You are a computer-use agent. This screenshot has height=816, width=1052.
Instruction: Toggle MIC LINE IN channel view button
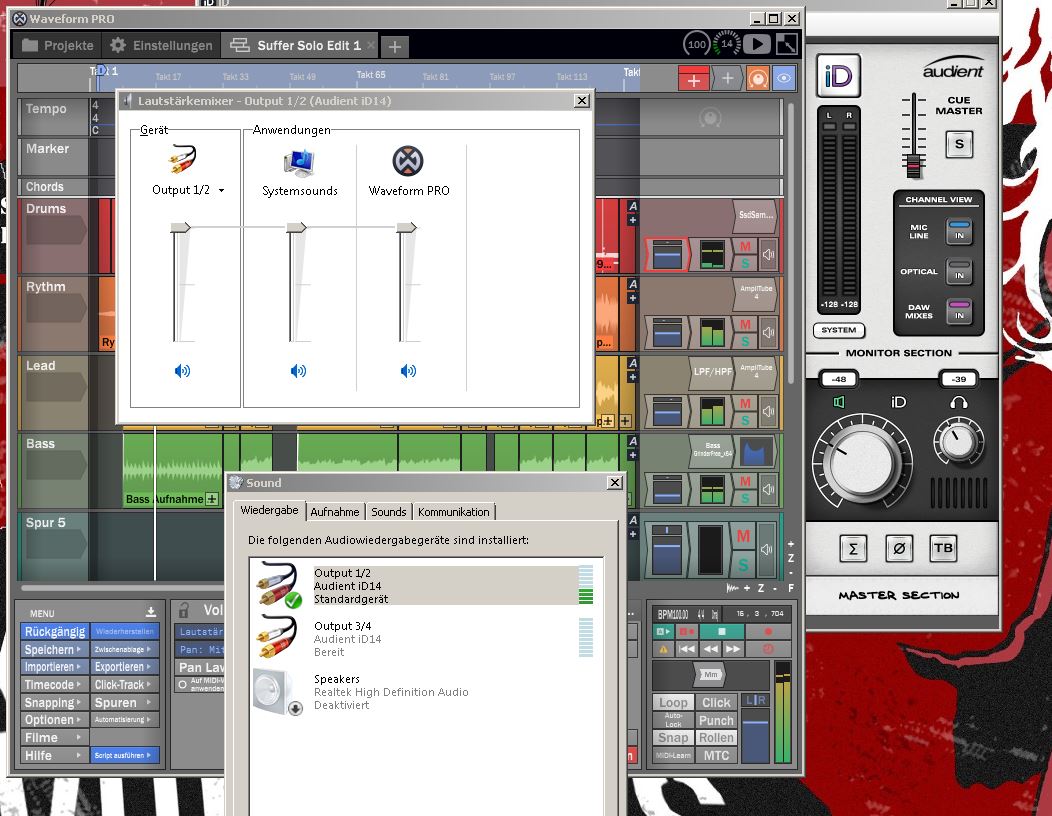tap(959, 231)
